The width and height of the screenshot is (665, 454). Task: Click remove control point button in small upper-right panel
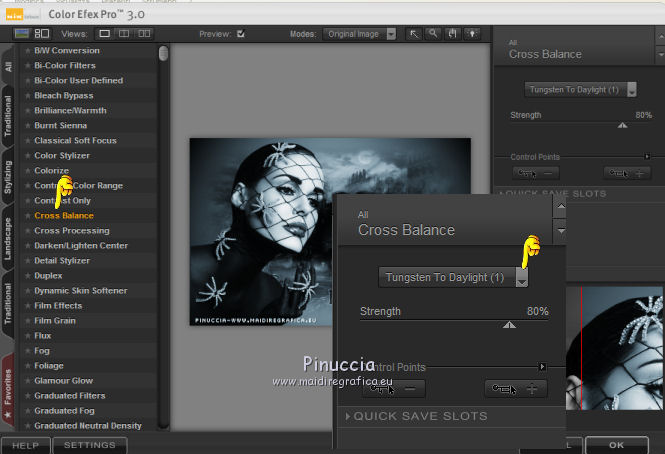[x=536, y=173]
